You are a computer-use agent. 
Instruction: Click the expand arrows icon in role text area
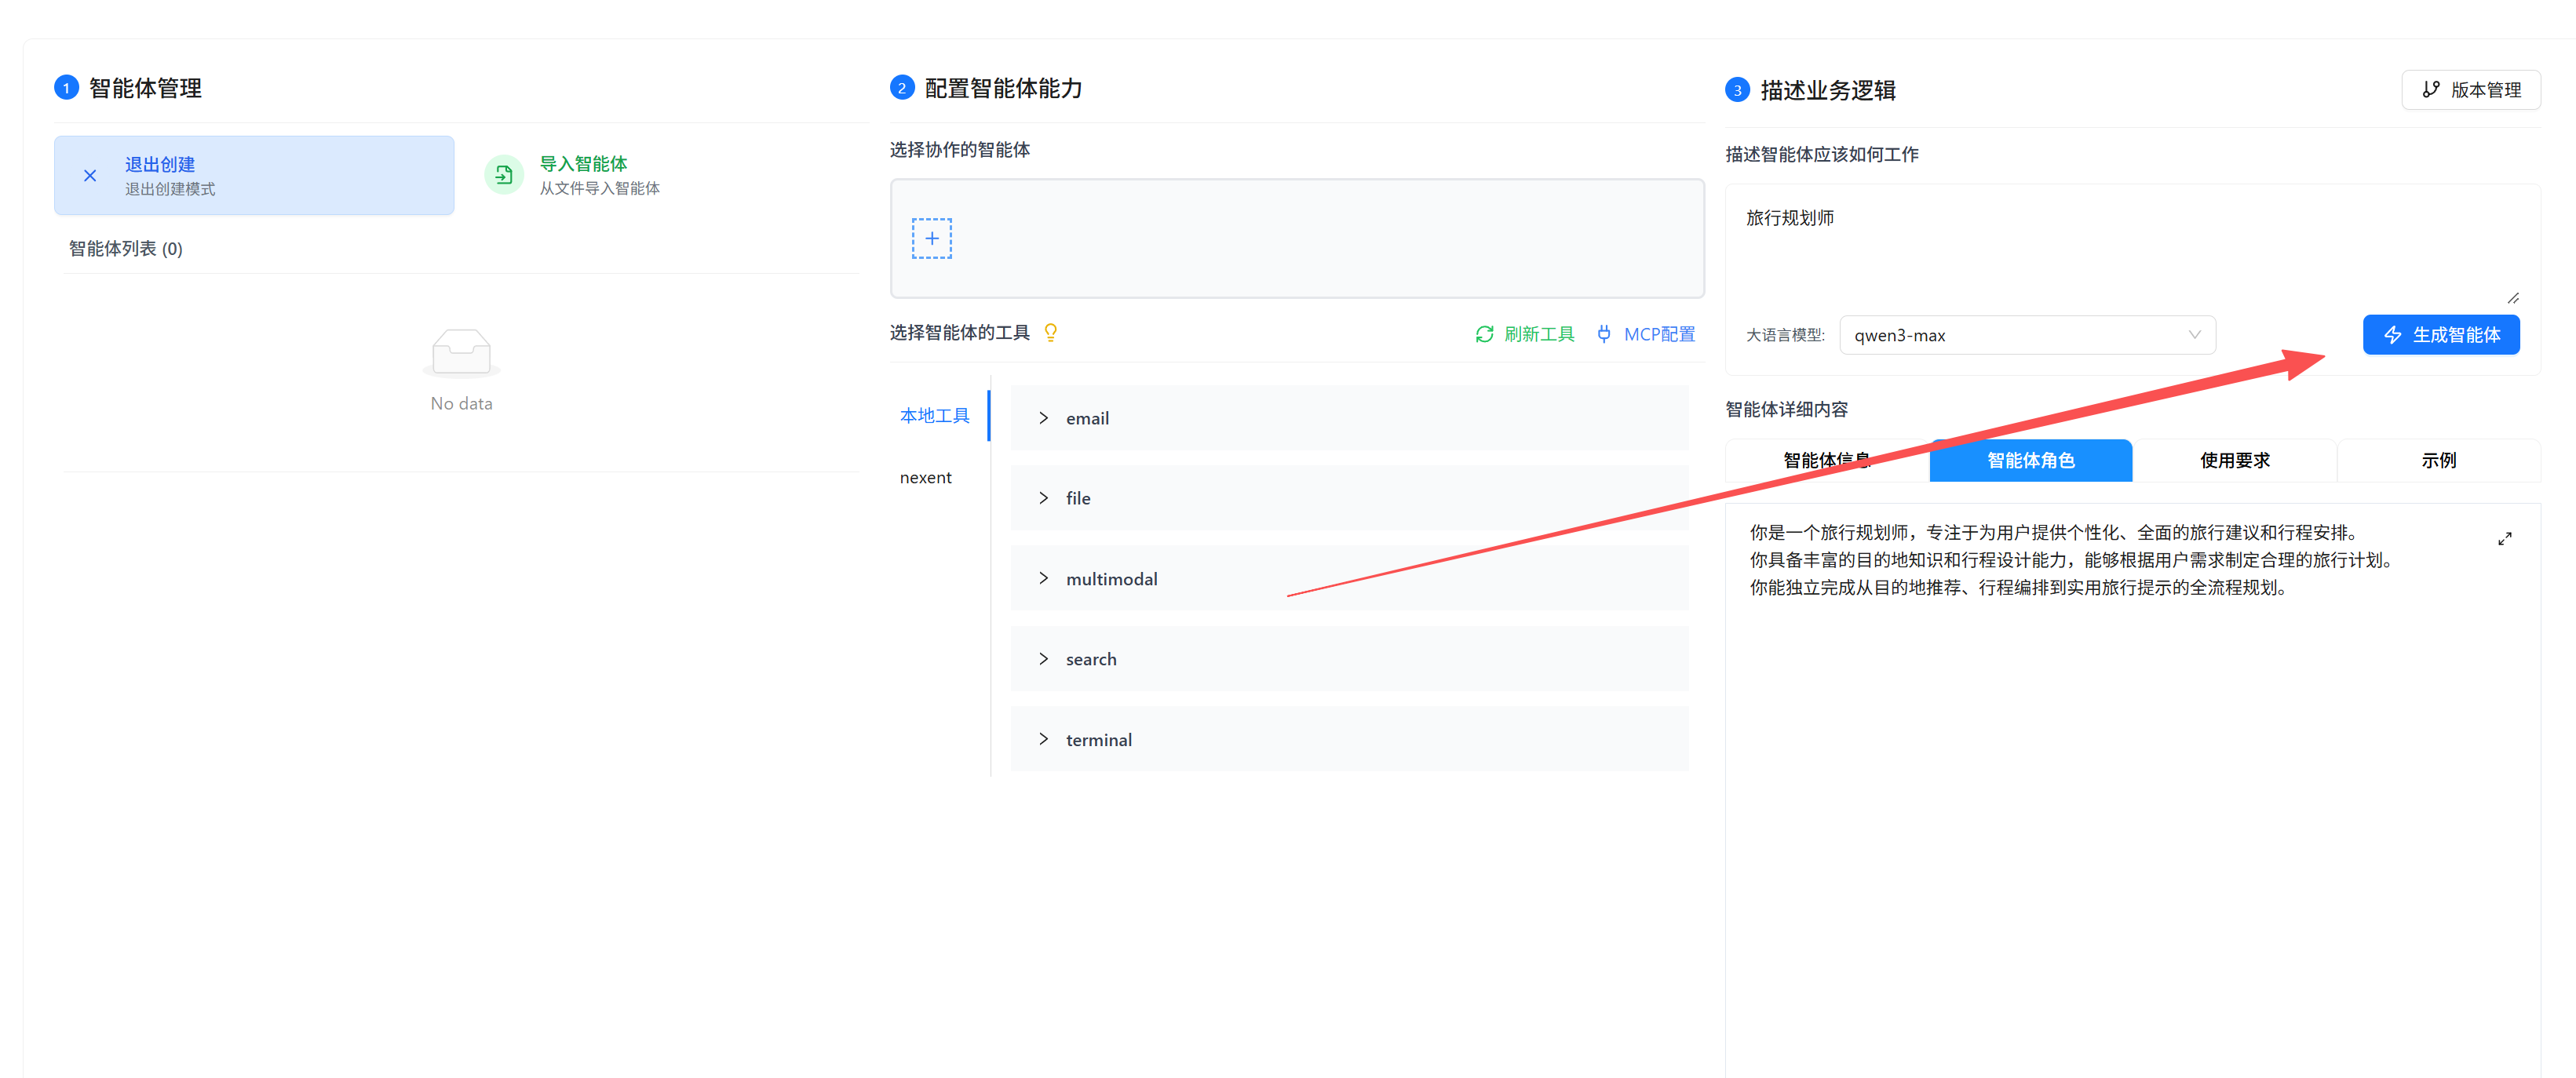2504,539
